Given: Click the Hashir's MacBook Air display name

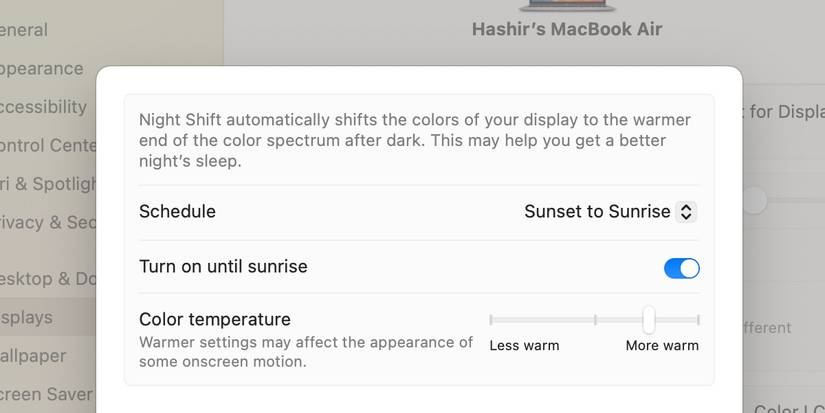Looking at the screenshot, I should (x=566, y=30).
